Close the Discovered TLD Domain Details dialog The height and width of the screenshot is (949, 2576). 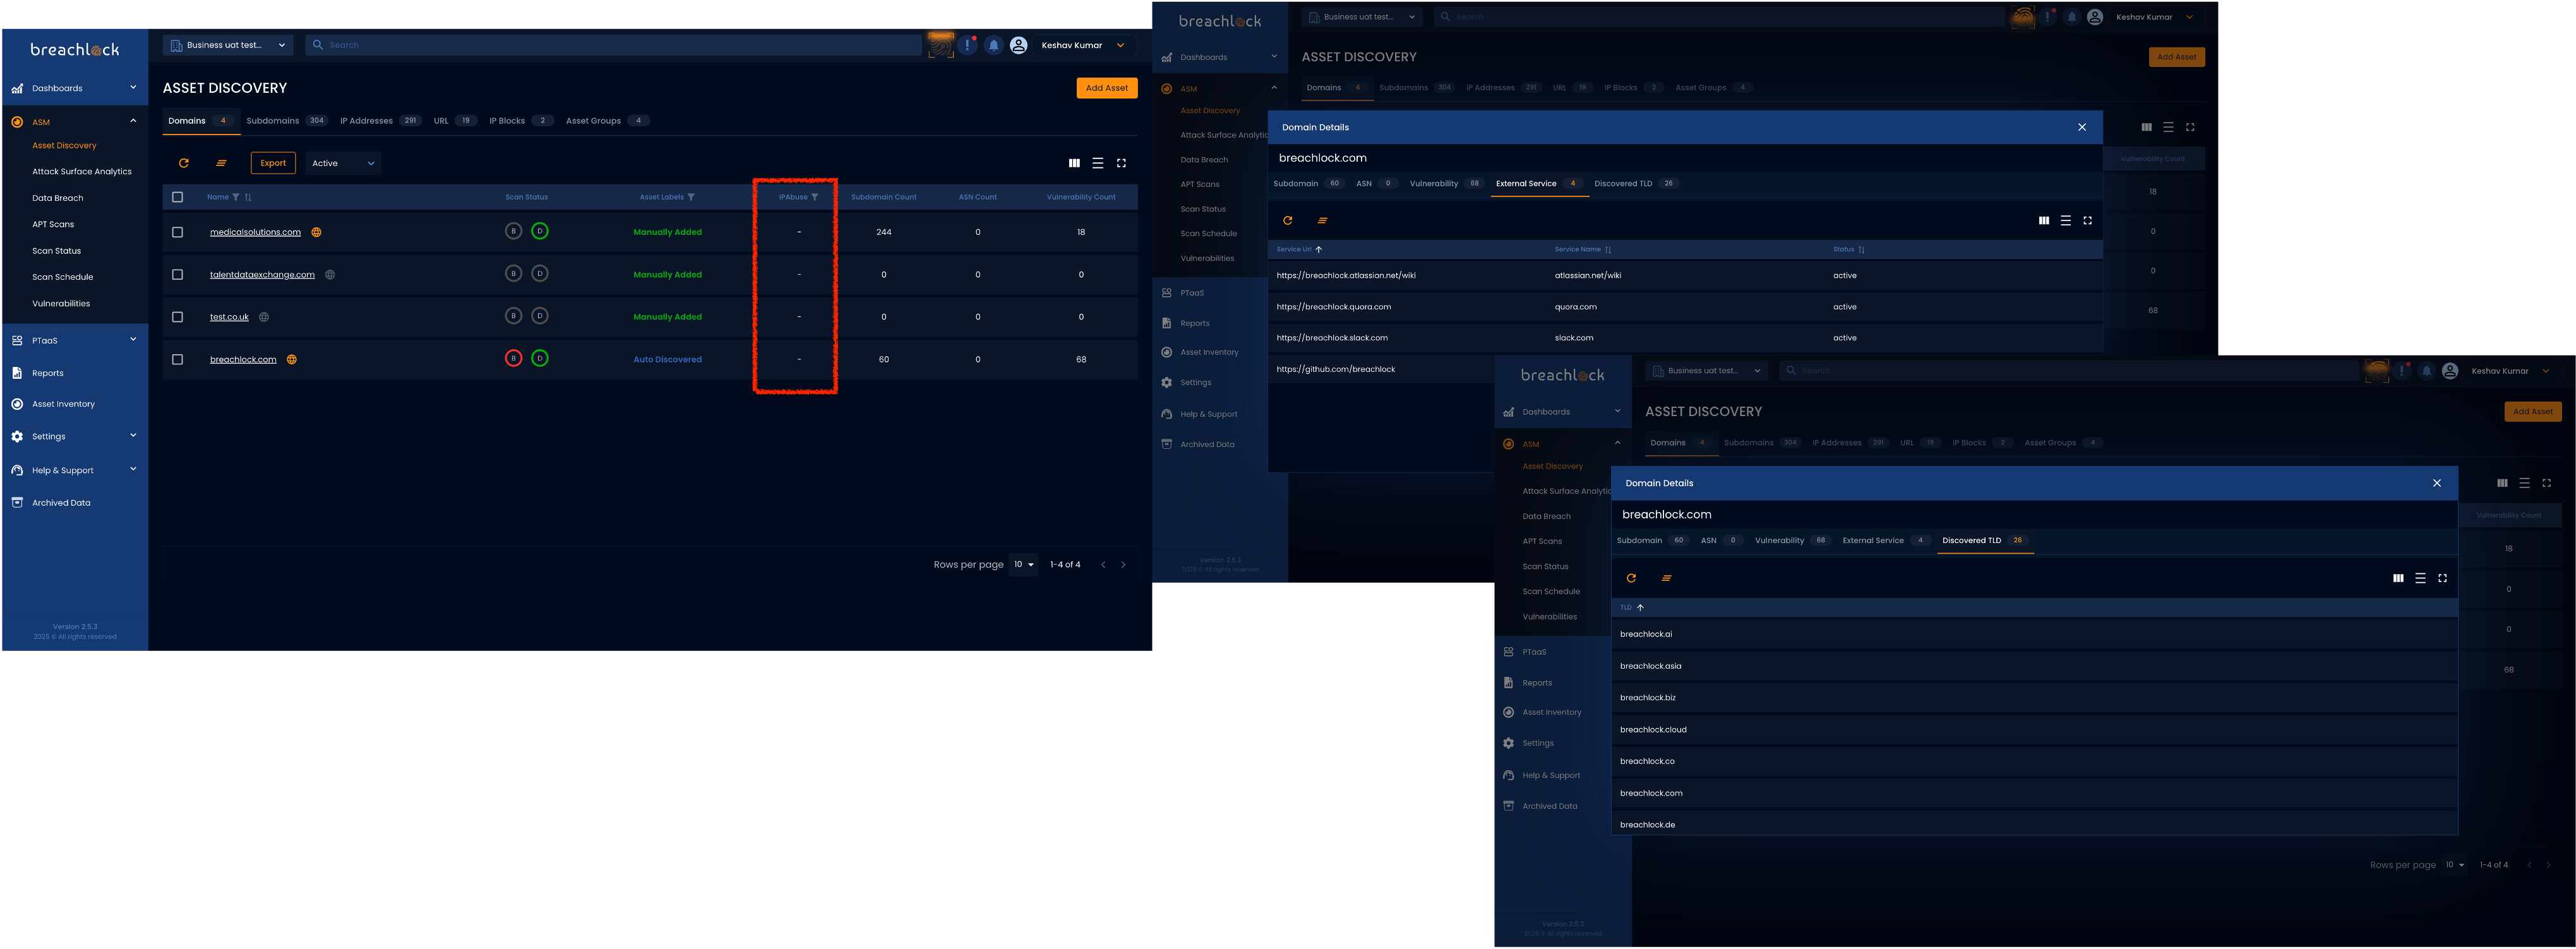pyautogui.click(x=2437, y=483)
